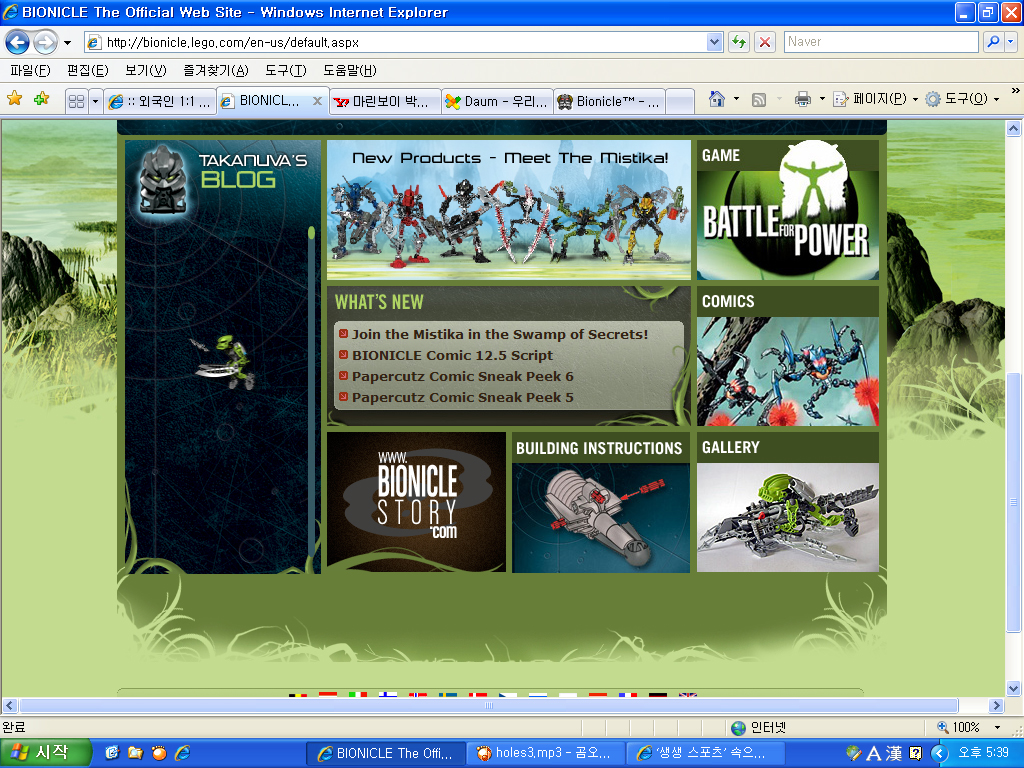Click the Add to Favorites star-plus icon
1024x768 pixels.
[42, 99]
